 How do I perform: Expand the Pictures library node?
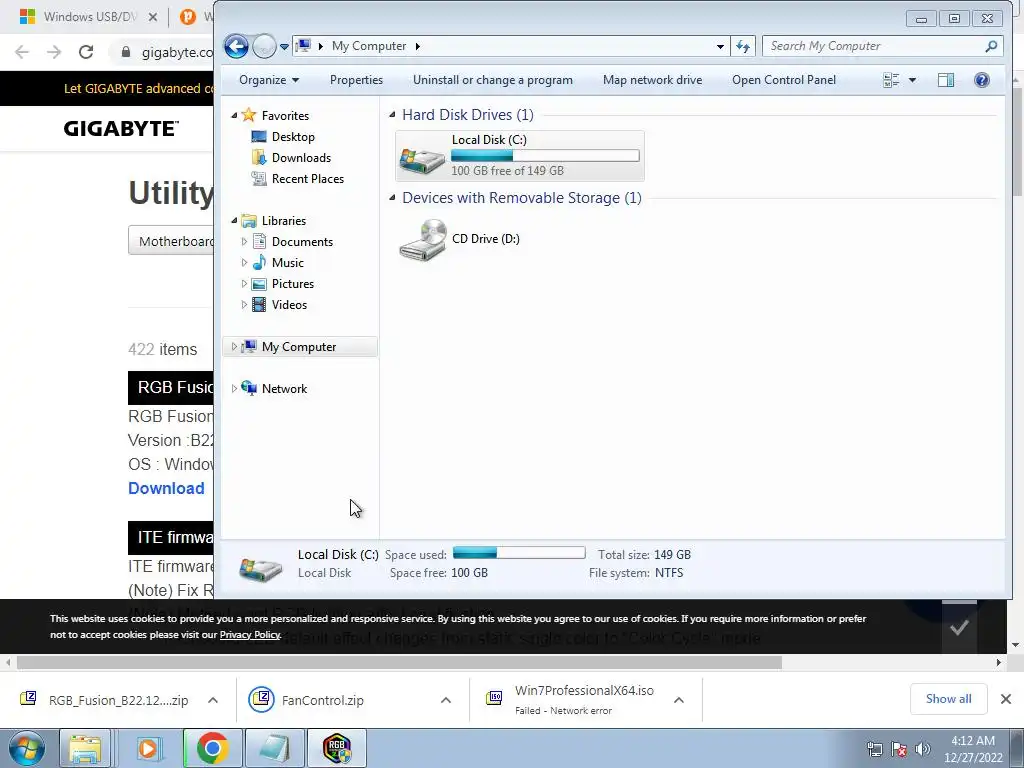click(x=244, y=283)
